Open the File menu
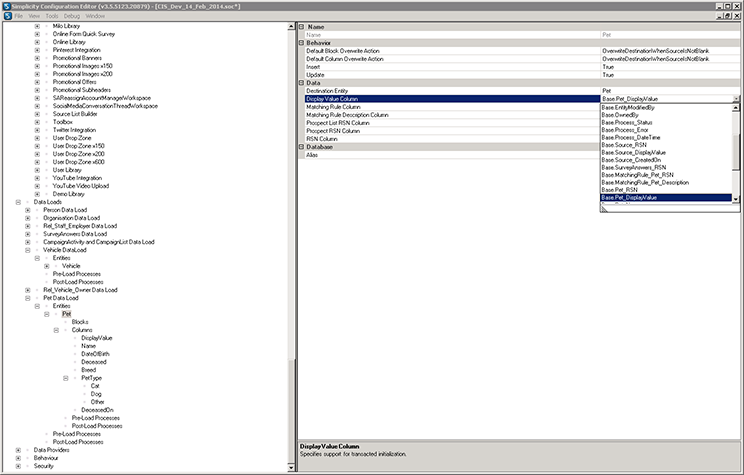Image resolution: width=744 pixels, height=475 pixels. click(19, 16)
